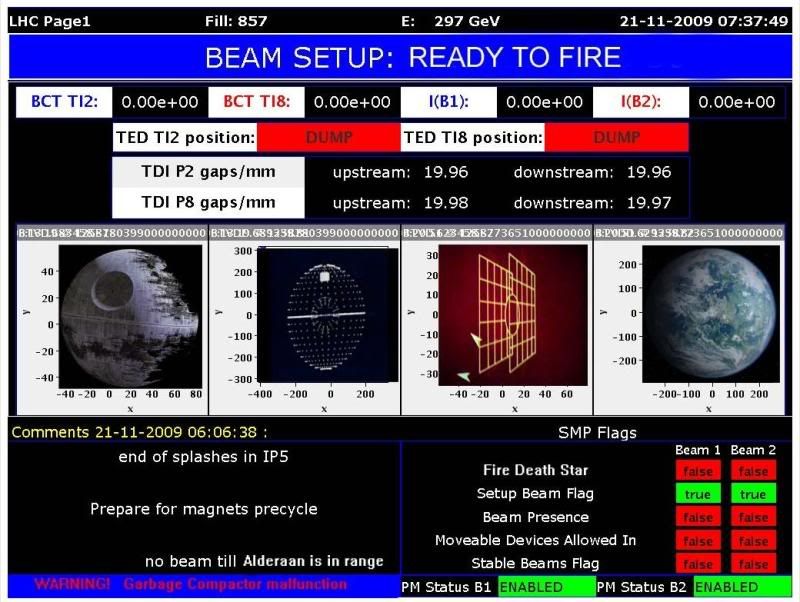Select the LHC Page1 title text
Image resolution: width=800 pixels, height=602 pixels.
[49, 21]
